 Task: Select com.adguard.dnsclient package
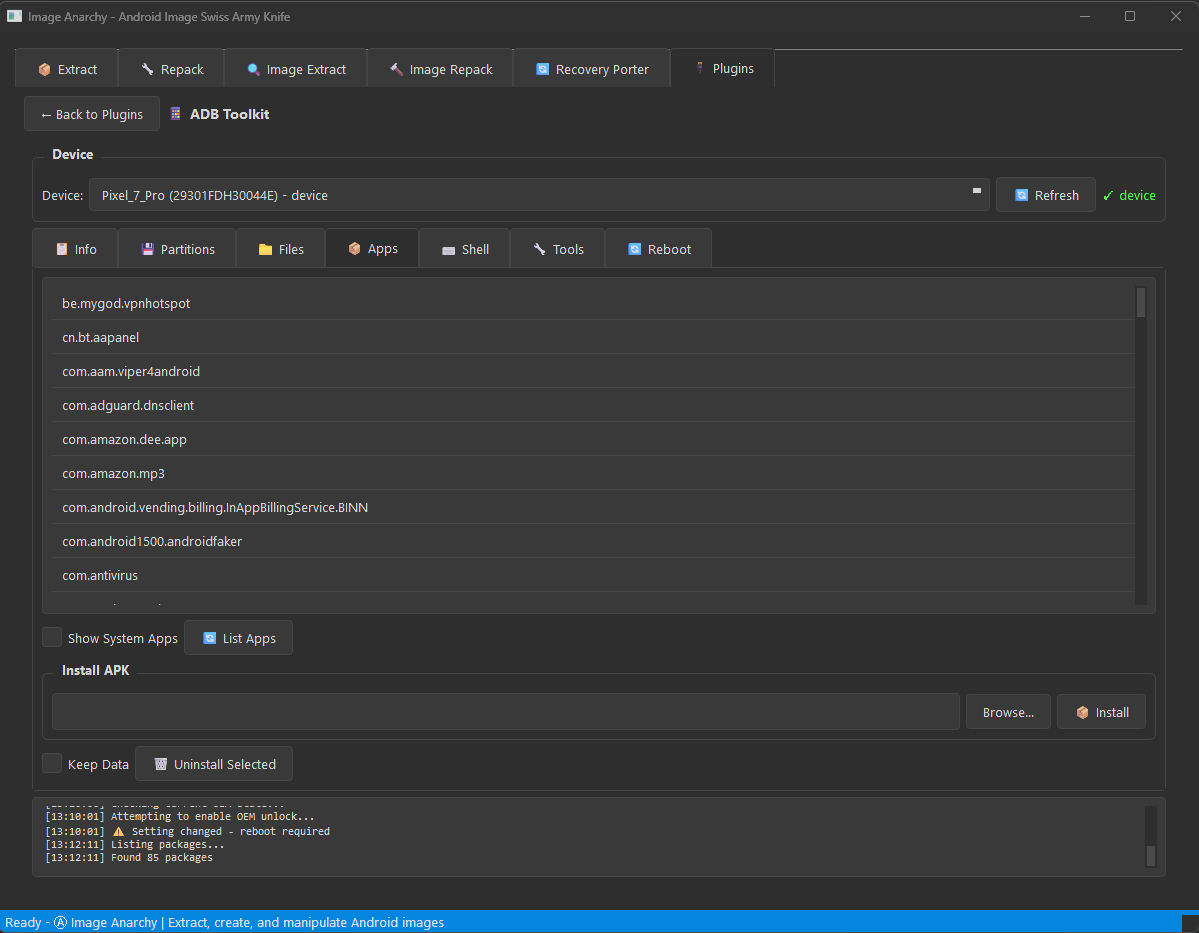click(x=593, y=405)
